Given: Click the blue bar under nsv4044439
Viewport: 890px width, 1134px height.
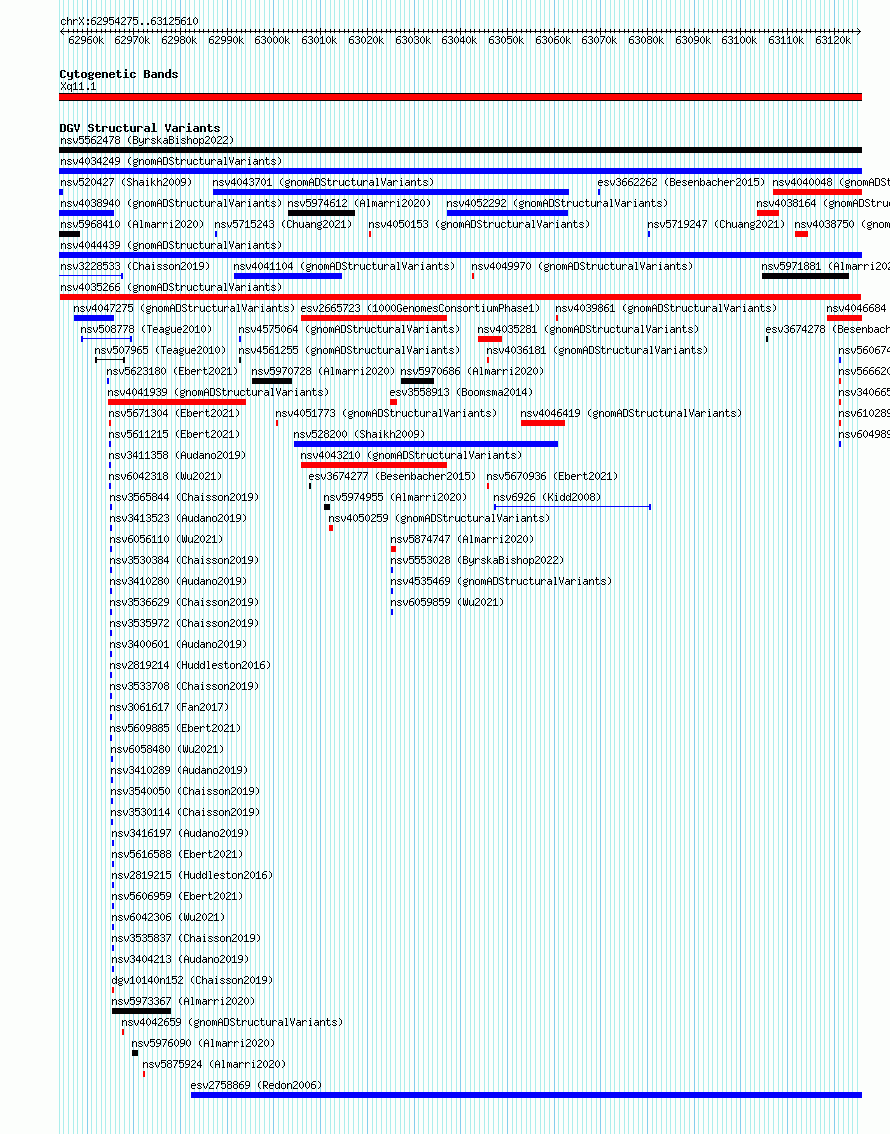Looking at the screenshot, I should 461,255.
